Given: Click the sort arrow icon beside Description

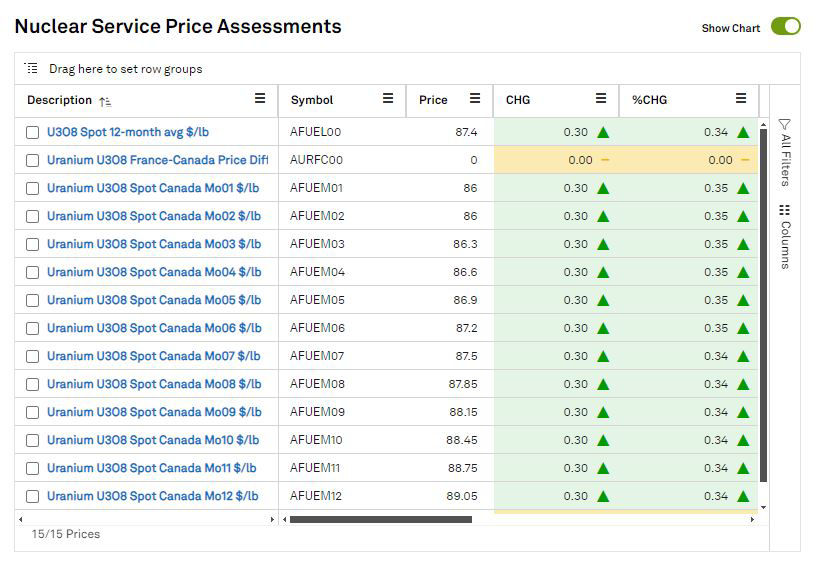Looking at the screenshot, I should [105, 101].
